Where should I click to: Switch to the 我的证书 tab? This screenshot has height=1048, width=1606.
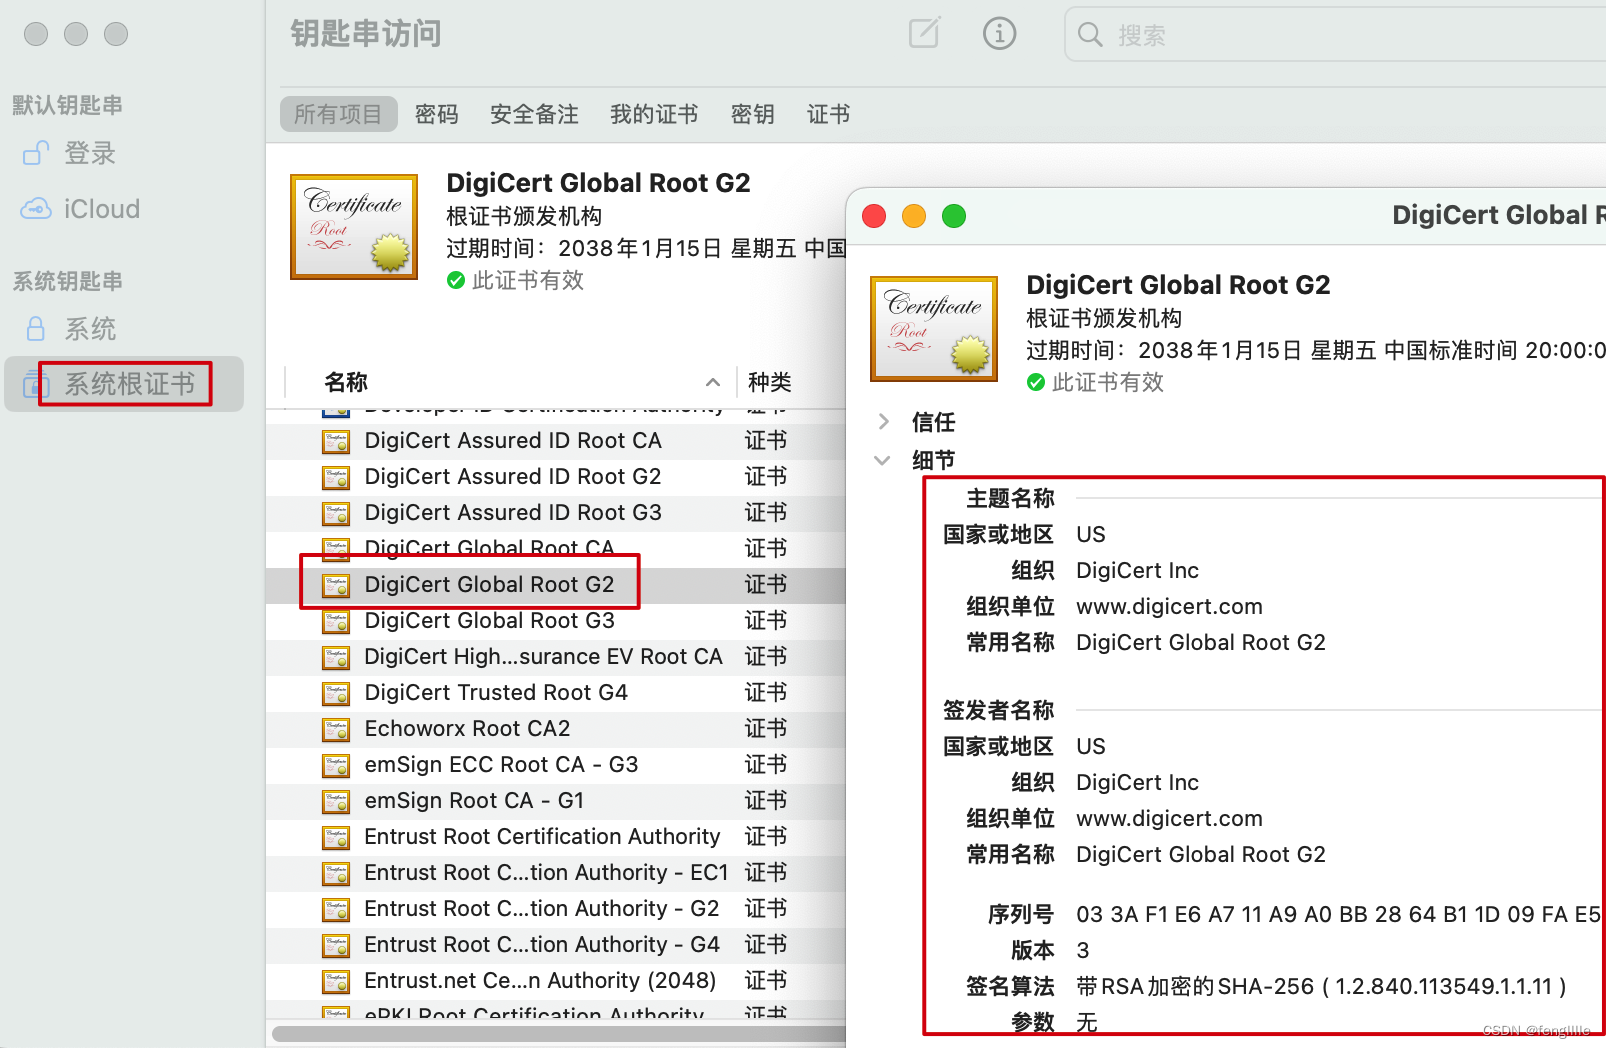(x=654, y=114)
